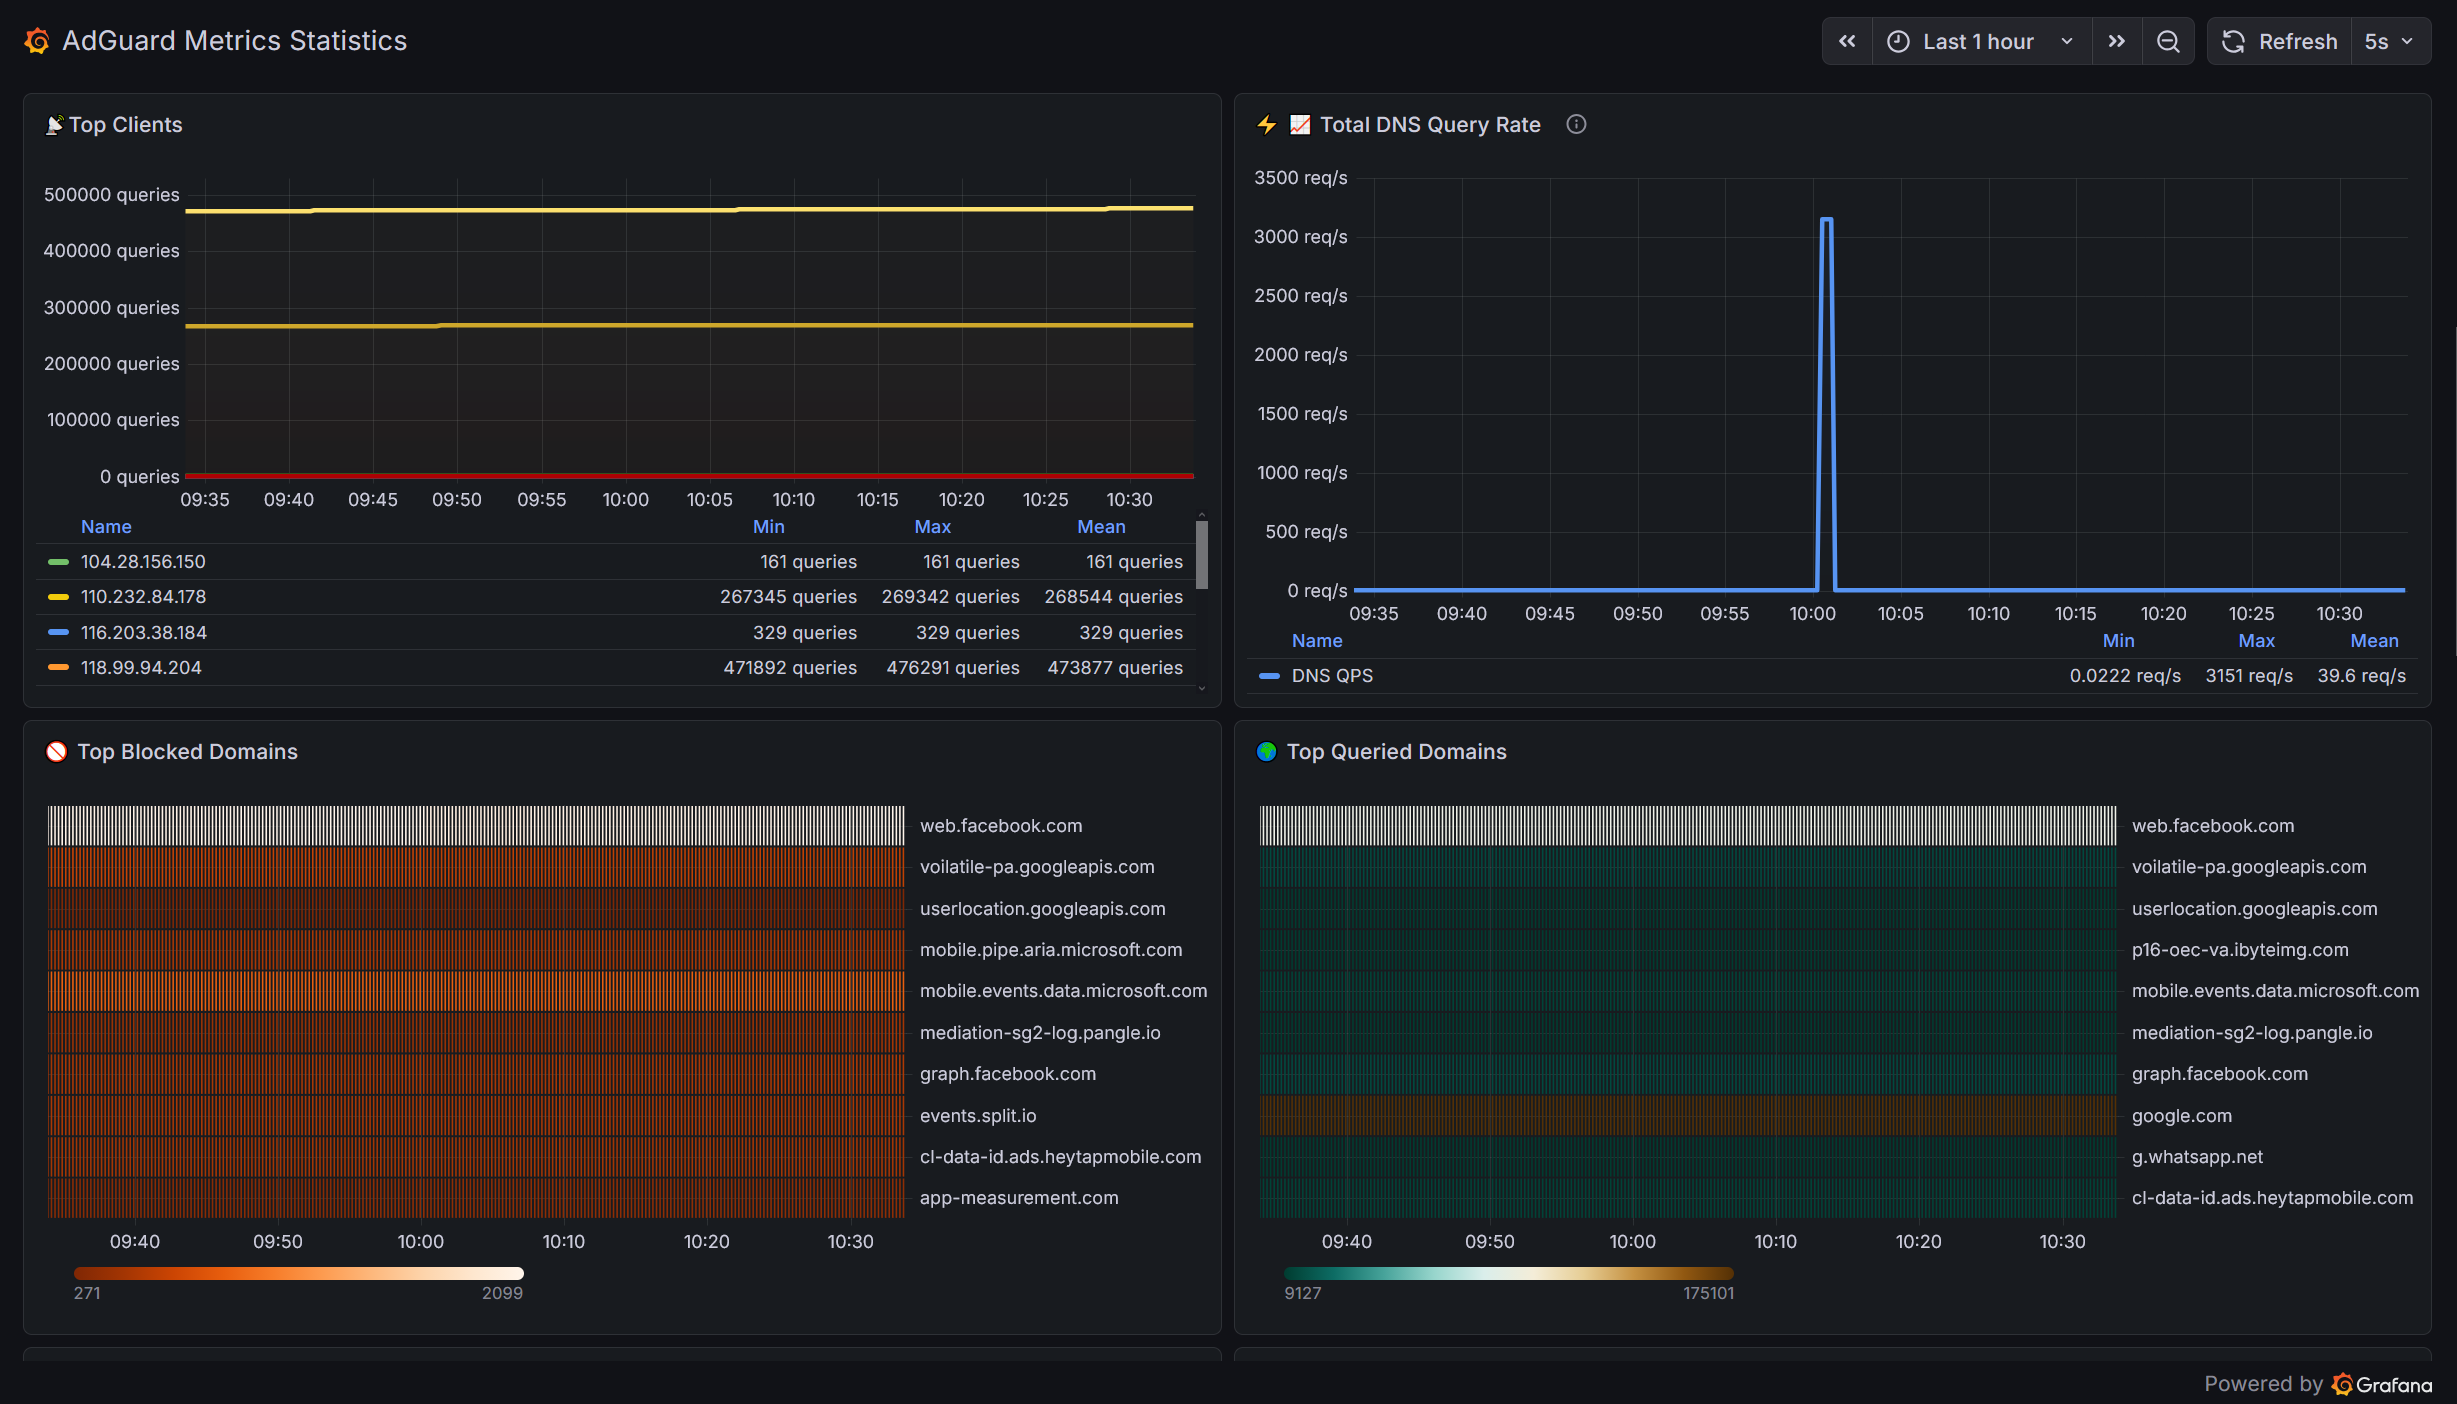Image resolution: width=2457 pixels, height=1404 pixels.
Task: Click the AdGuard Metrics Statistics title
Action: pos(235,40)
